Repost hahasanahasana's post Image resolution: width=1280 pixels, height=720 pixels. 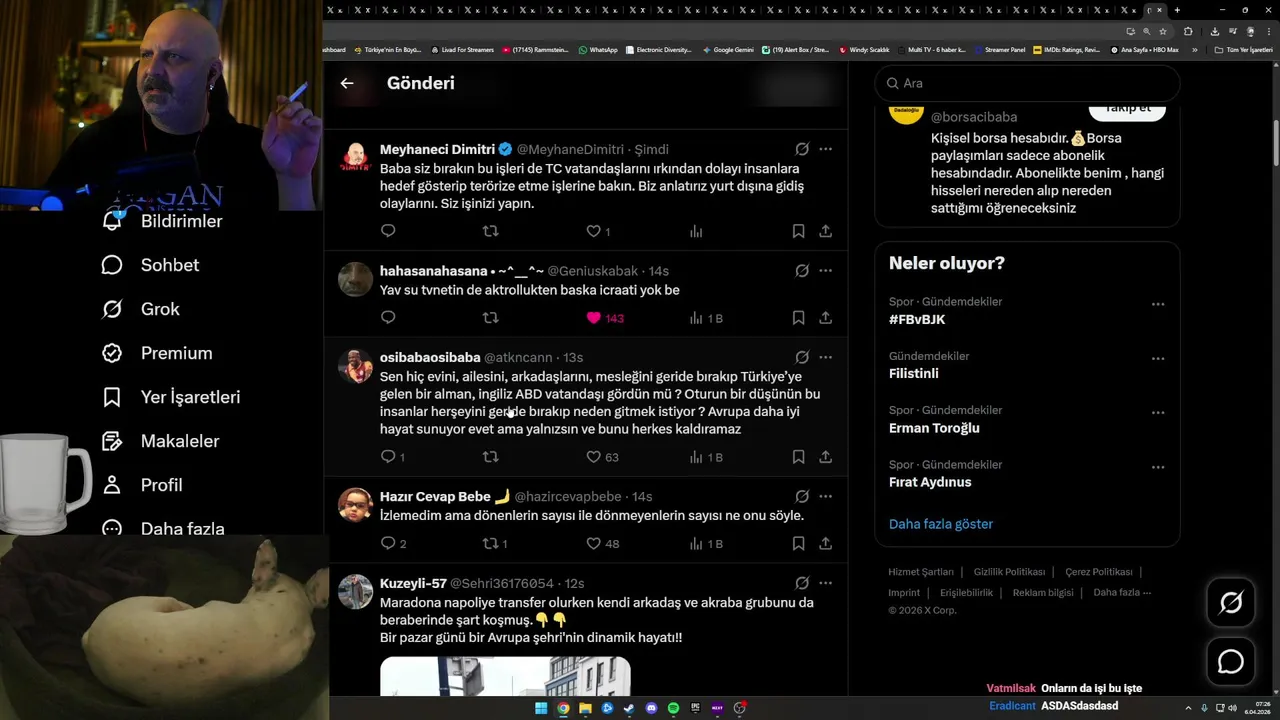pos(490,318)
